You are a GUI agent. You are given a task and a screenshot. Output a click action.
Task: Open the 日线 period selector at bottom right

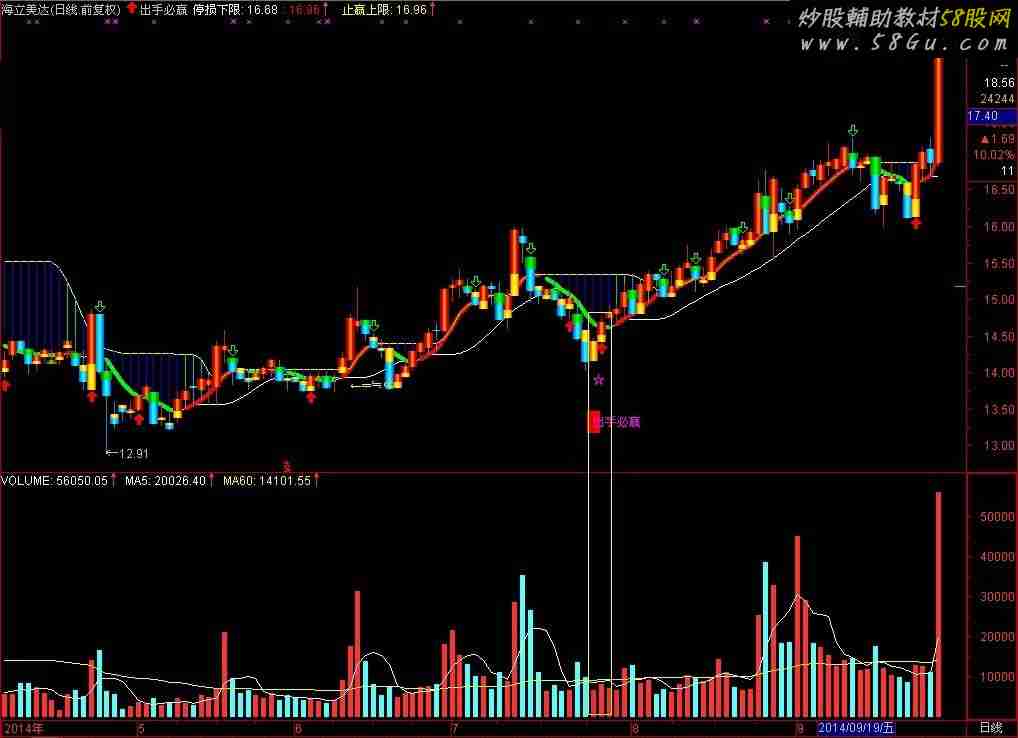991,728
